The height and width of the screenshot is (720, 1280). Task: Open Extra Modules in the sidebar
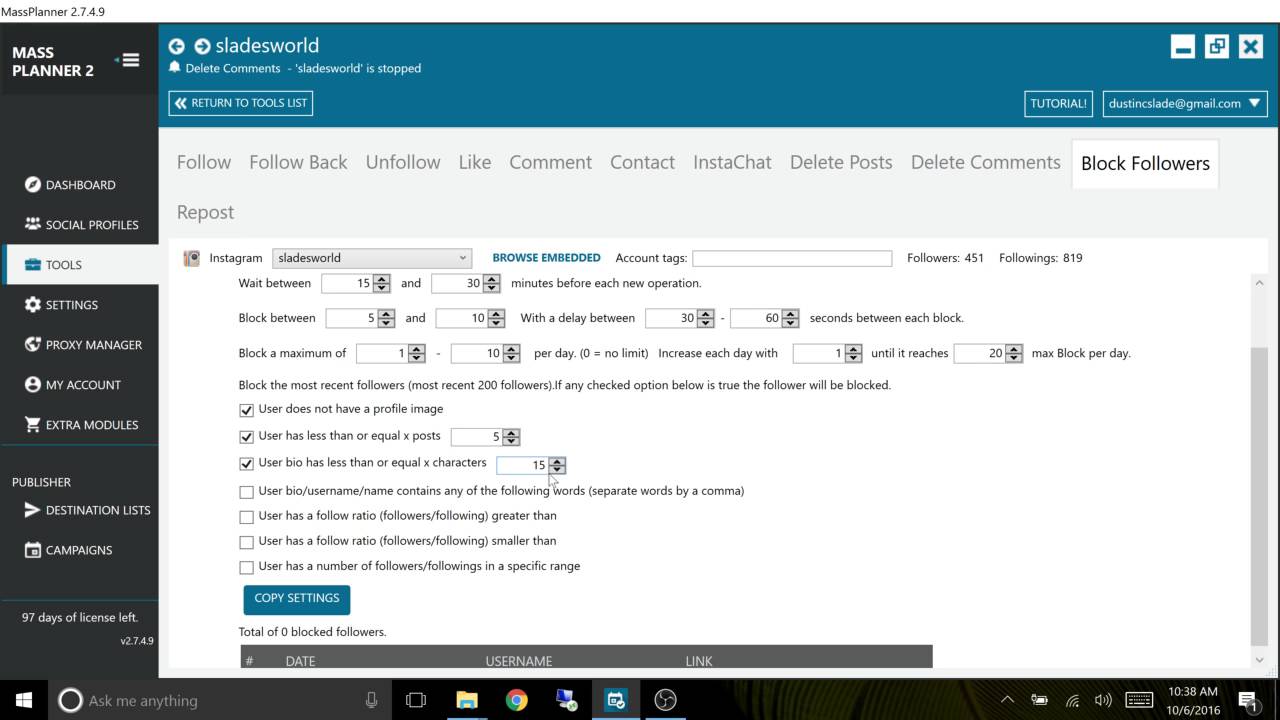(81, 425)
